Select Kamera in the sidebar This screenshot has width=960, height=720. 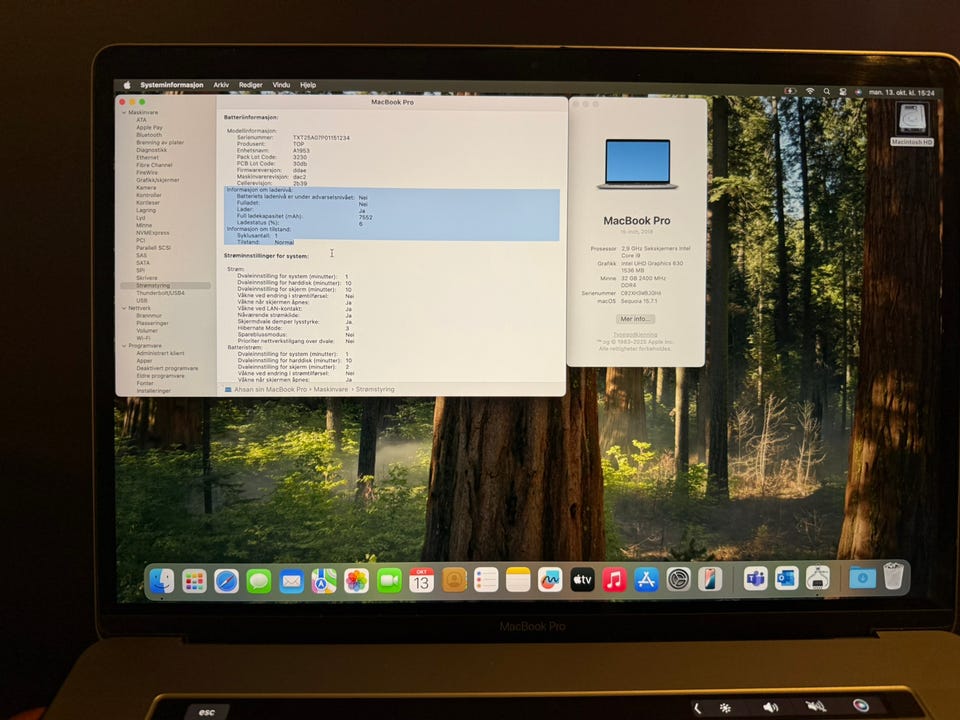pos(146,187)
